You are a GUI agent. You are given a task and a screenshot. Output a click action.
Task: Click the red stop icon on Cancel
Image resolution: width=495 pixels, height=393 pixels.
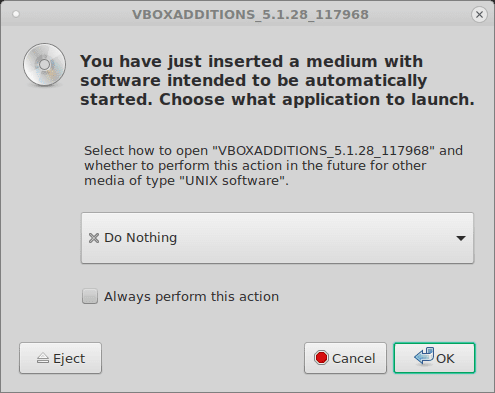pyautogui.click(x=321, y=358)
